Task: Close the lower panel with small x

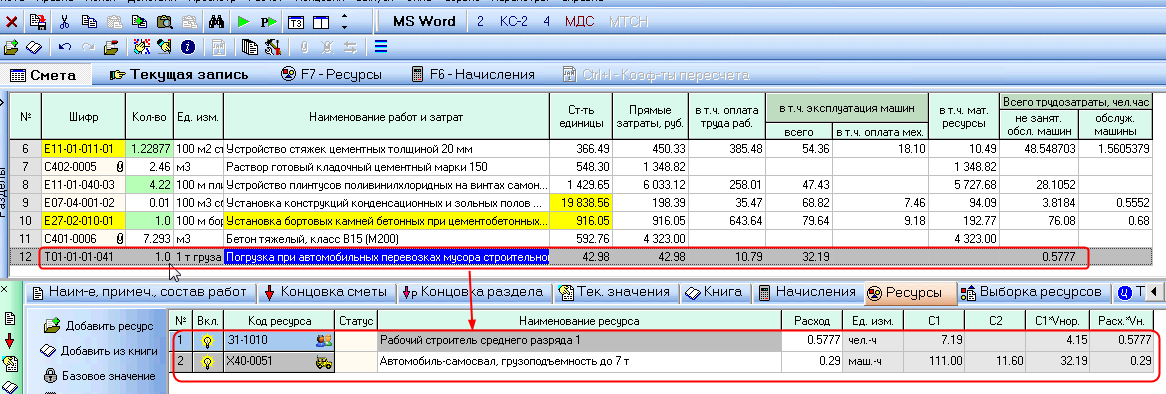Action: (5, 288)
